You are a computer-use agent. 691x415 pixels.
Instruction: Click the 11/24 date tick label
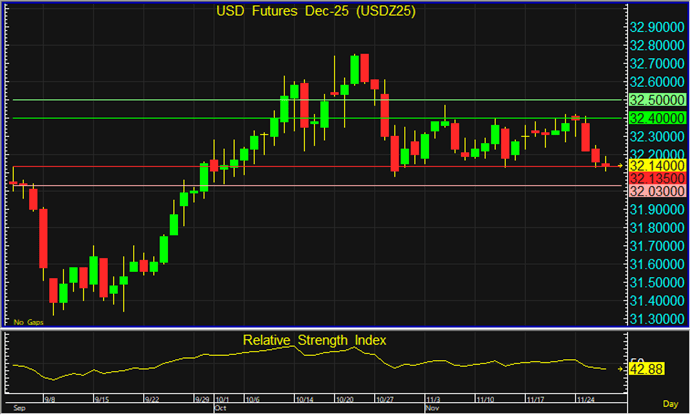584,398
